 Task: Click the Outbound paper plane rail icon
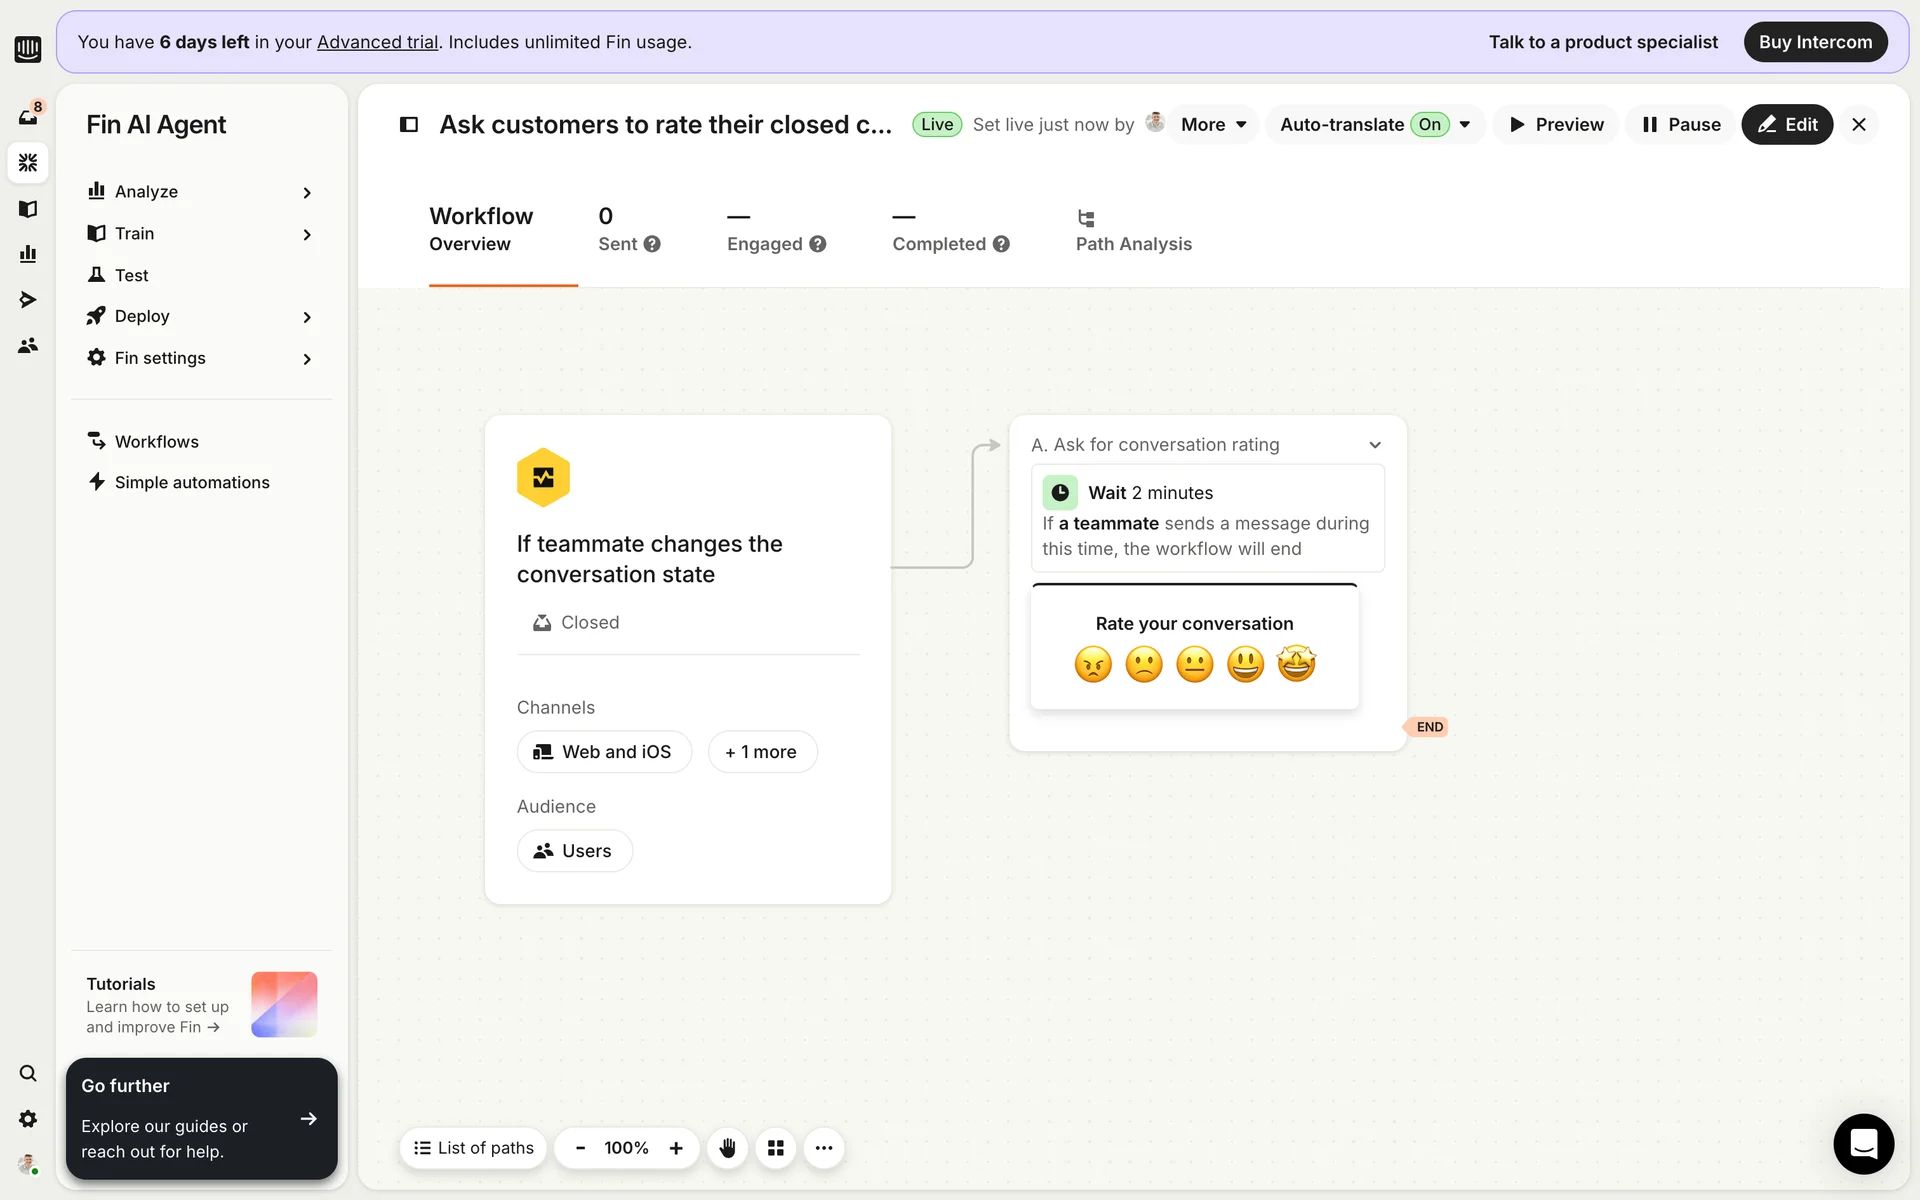[x=28, y=300]
